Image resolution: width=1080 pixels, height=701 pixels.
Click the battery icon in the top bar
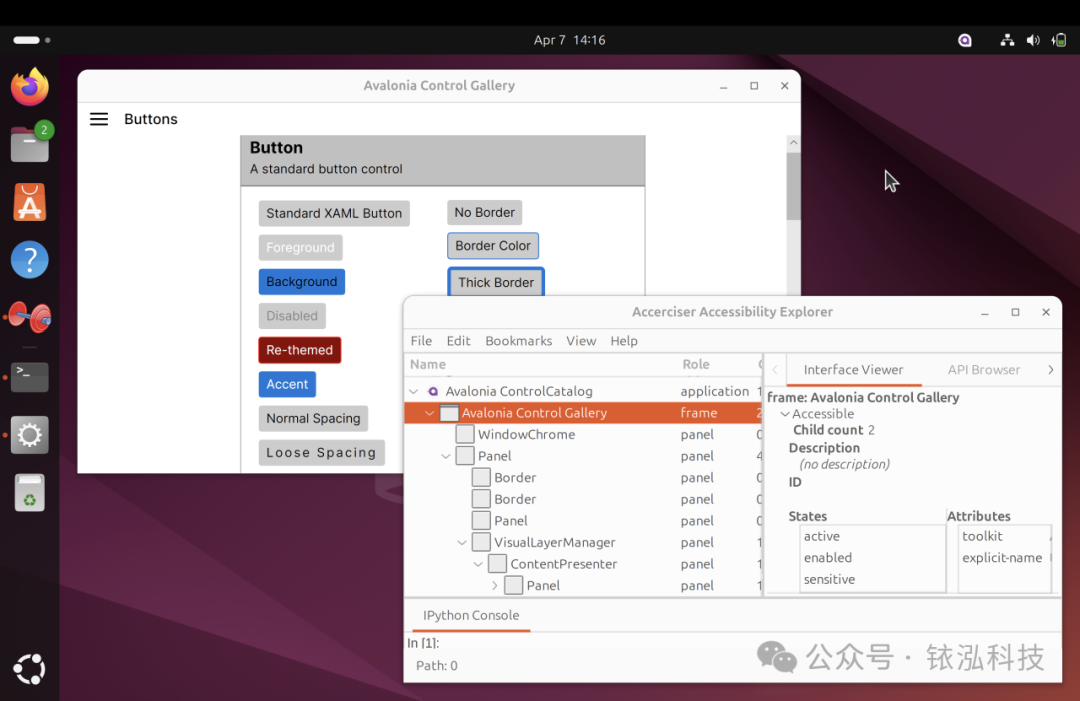click(1059, 40)
